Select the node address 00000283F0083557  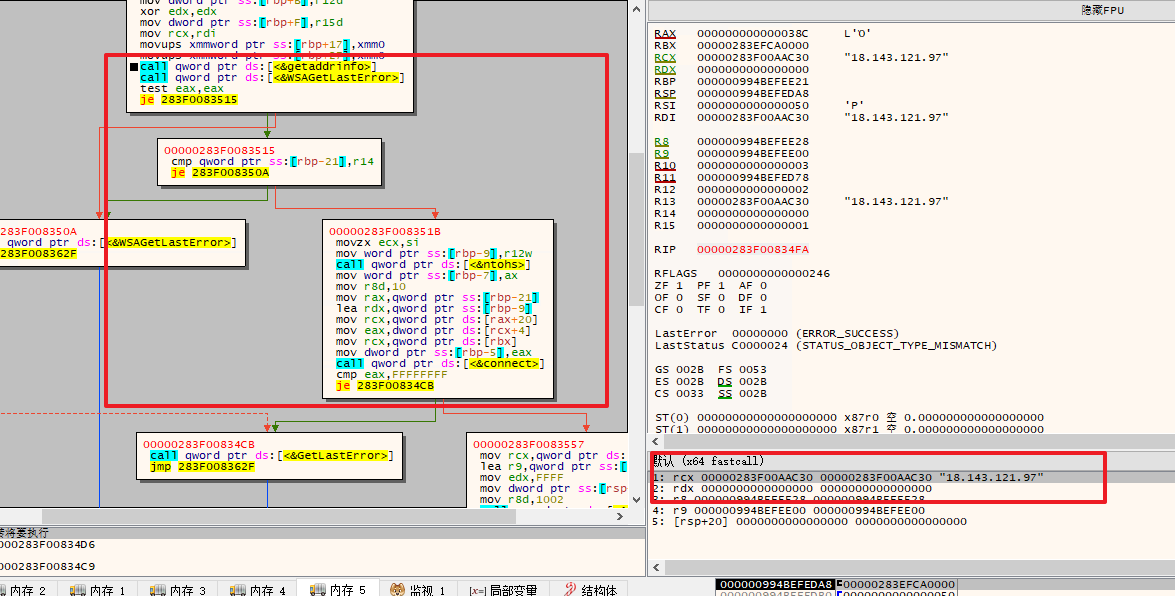pyautogui.click(x=528, y=445)
